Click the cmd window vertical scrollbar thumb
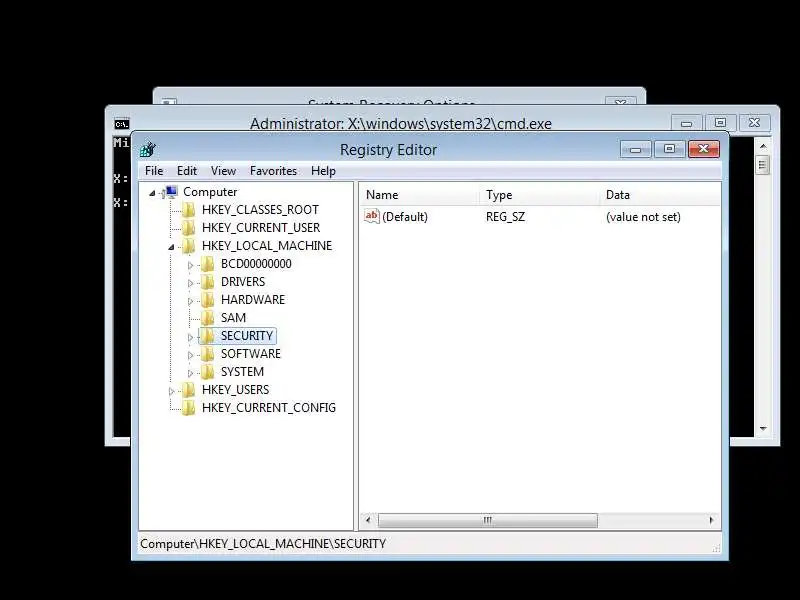Image resolution: width=800 pixels, height=600 pixels. point(763,165)
